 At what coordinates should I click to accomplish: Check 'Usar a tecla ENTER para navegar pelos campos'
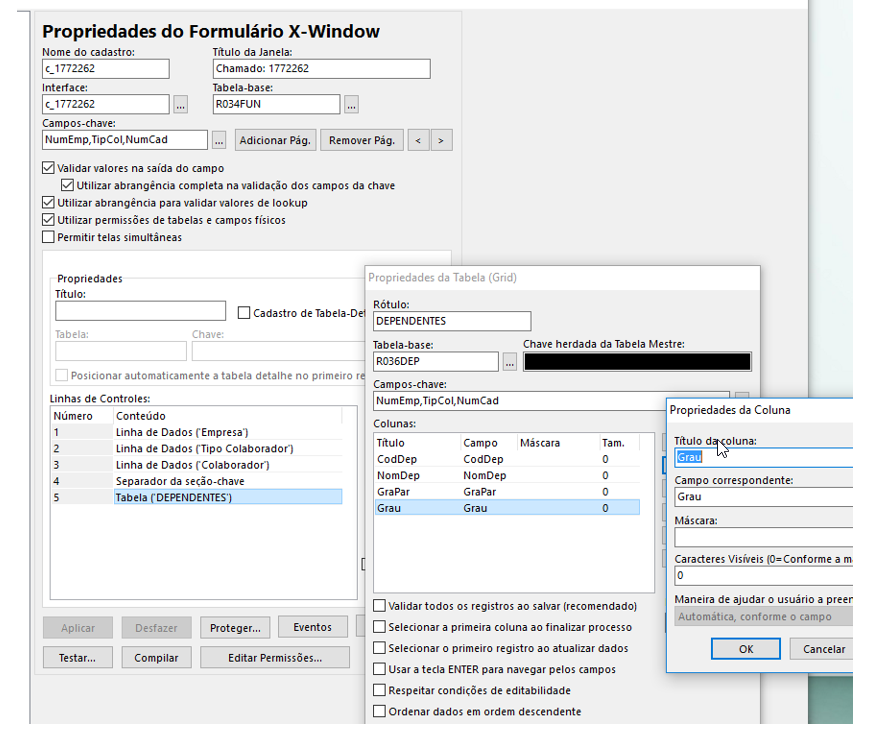coord(380,669)
